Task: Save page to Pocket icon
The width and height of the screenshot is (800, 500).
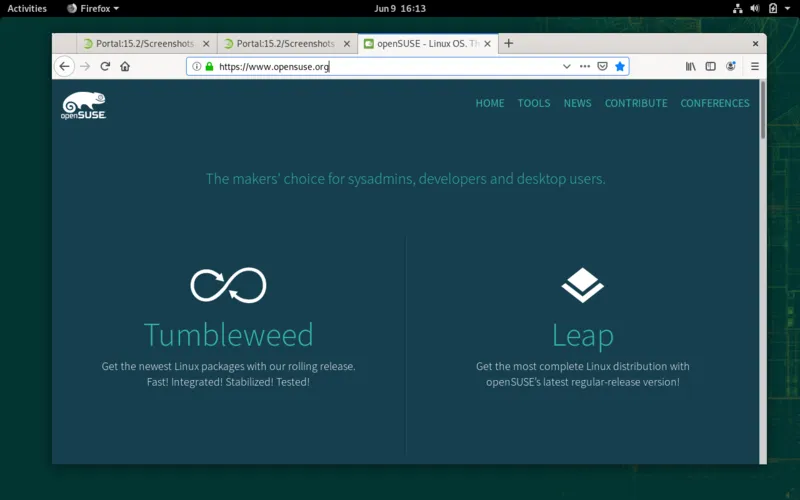Action: point(602,66)
